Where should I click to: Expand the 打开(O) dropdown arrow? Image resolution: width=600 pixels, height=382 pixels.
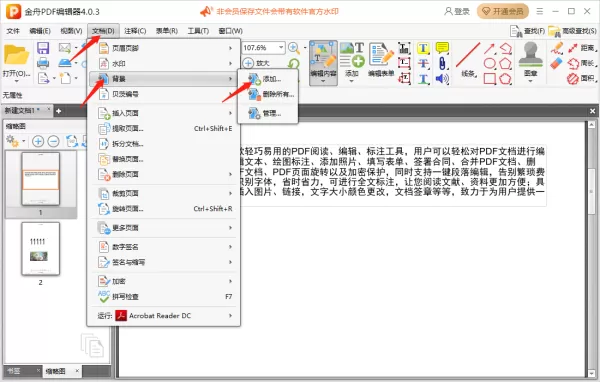tap(16, 81)
